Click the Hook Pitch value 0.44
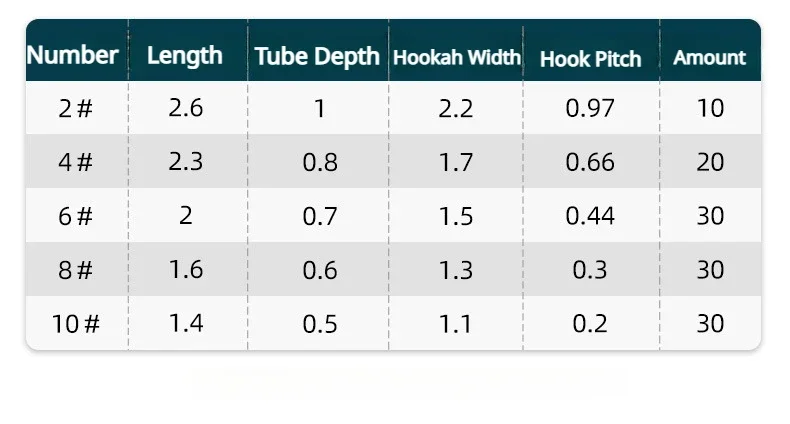This screenshot has width=790, height=424. (590, 216)
